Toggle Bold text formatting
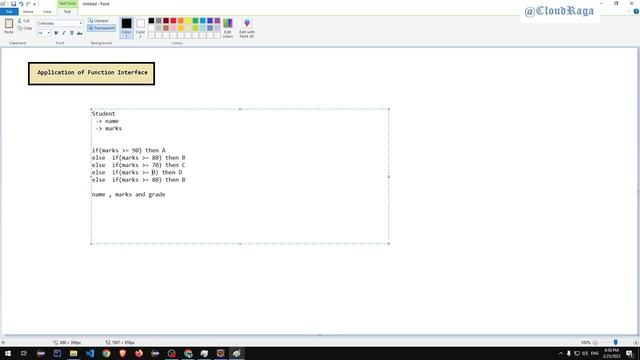Image resolution: width=640 pixels, height=360 pixels. tap(56, 33)
